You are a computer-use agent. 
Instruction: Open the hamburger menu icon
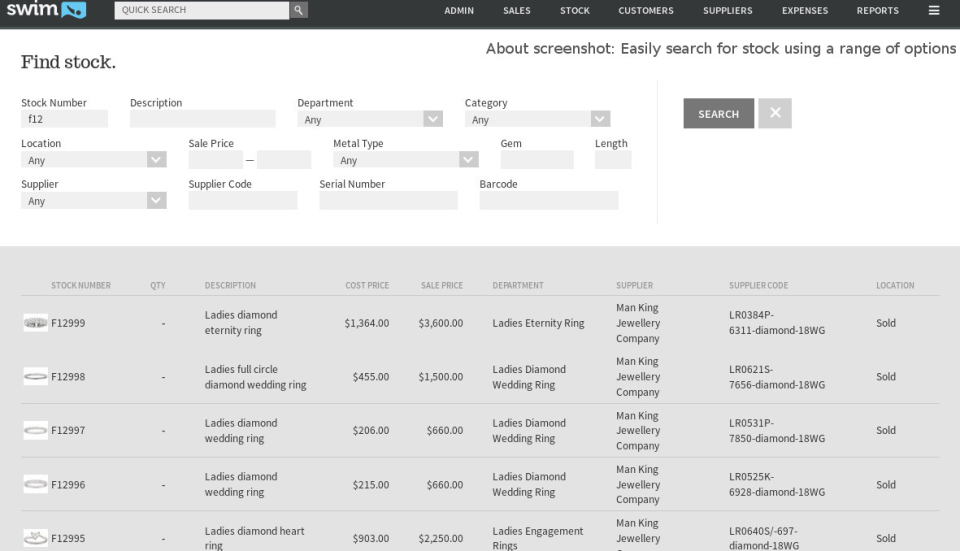click(934, 10)
